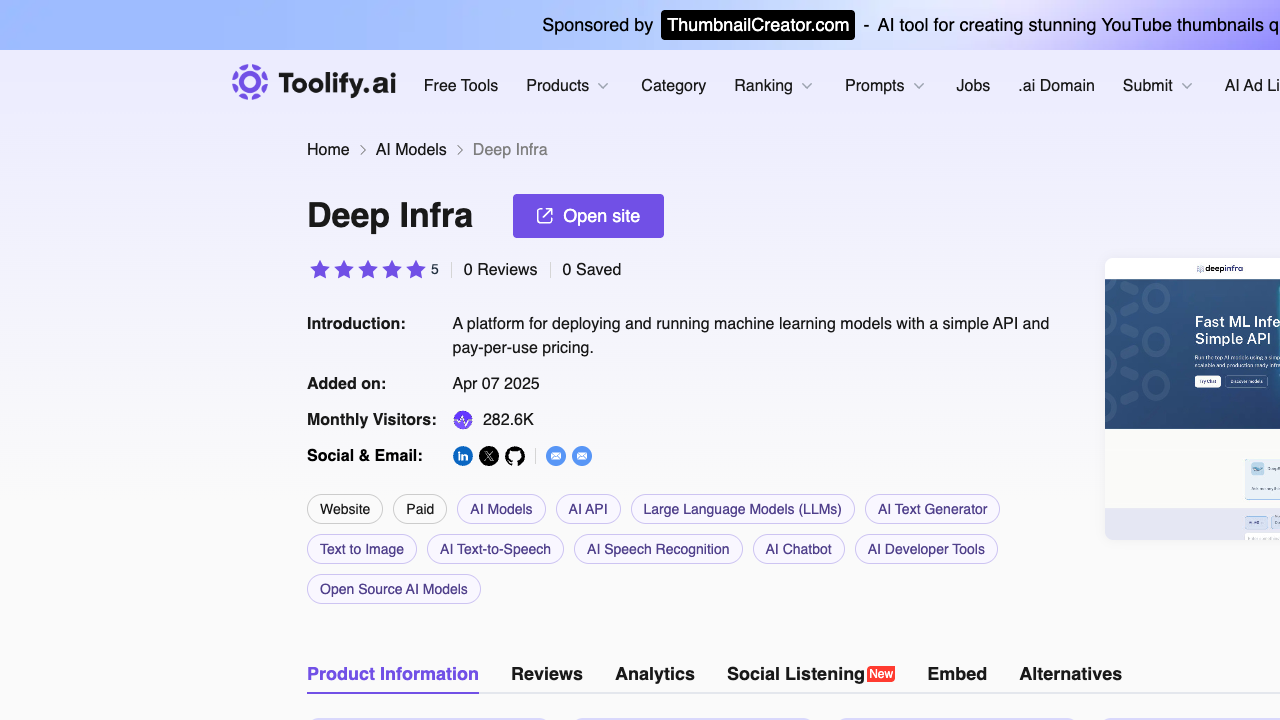1280x720 pixels.
Task: Select the AI API tag
Action: pos(588,509)
